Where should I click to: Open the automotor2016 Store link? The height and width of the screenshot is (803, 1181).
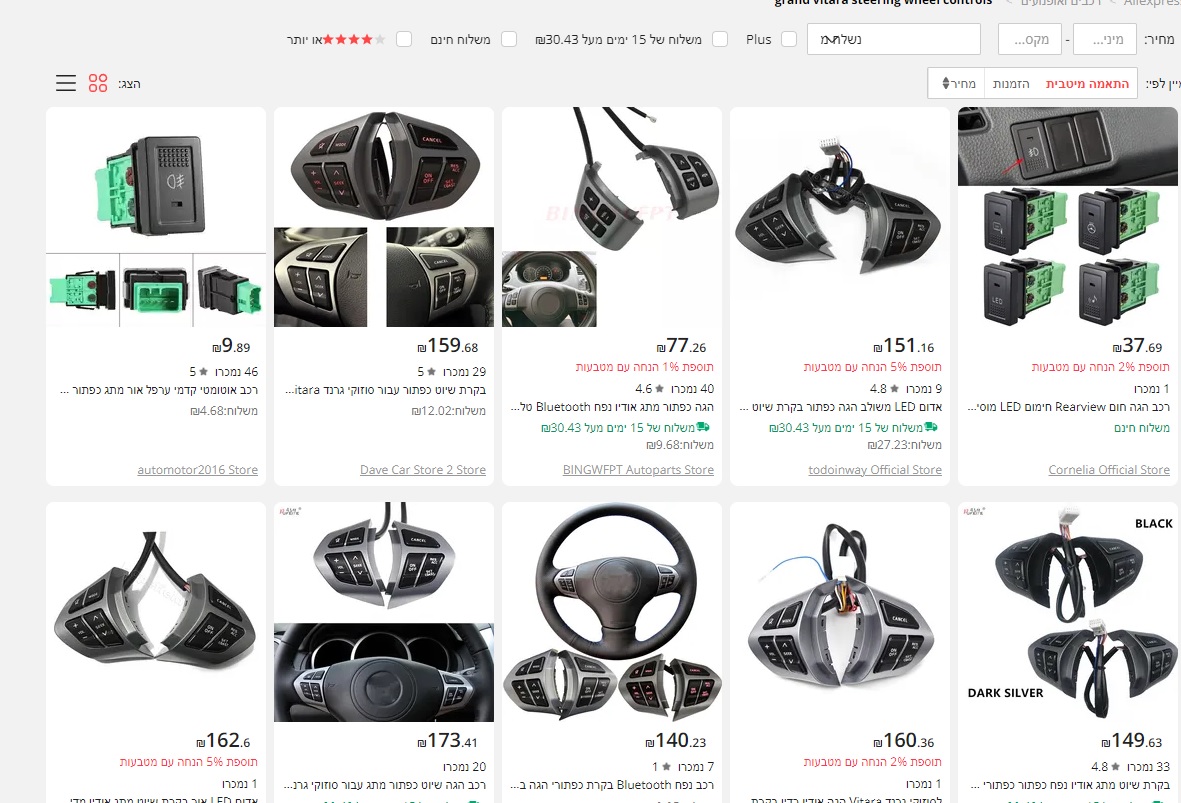click(x=197, y=470)
